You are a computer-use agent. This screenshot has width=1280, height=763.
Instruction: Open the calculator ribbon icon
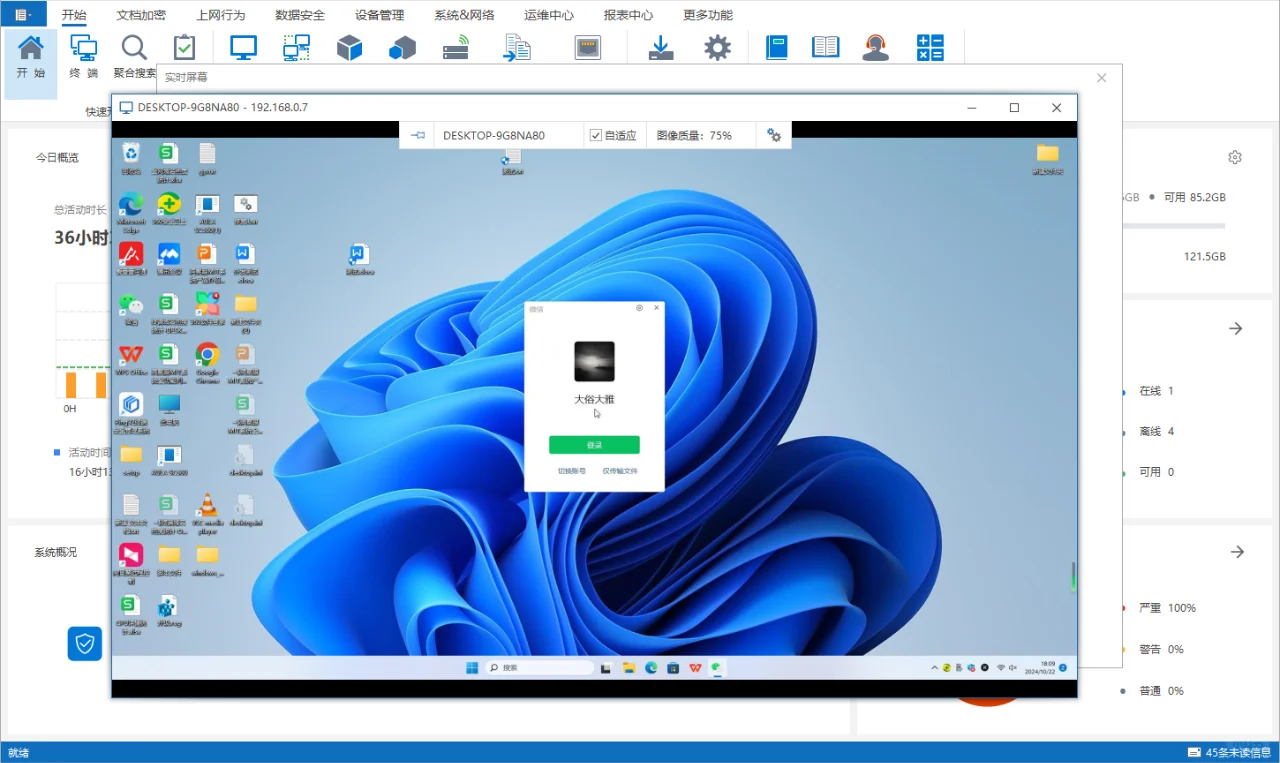[930, 48]
